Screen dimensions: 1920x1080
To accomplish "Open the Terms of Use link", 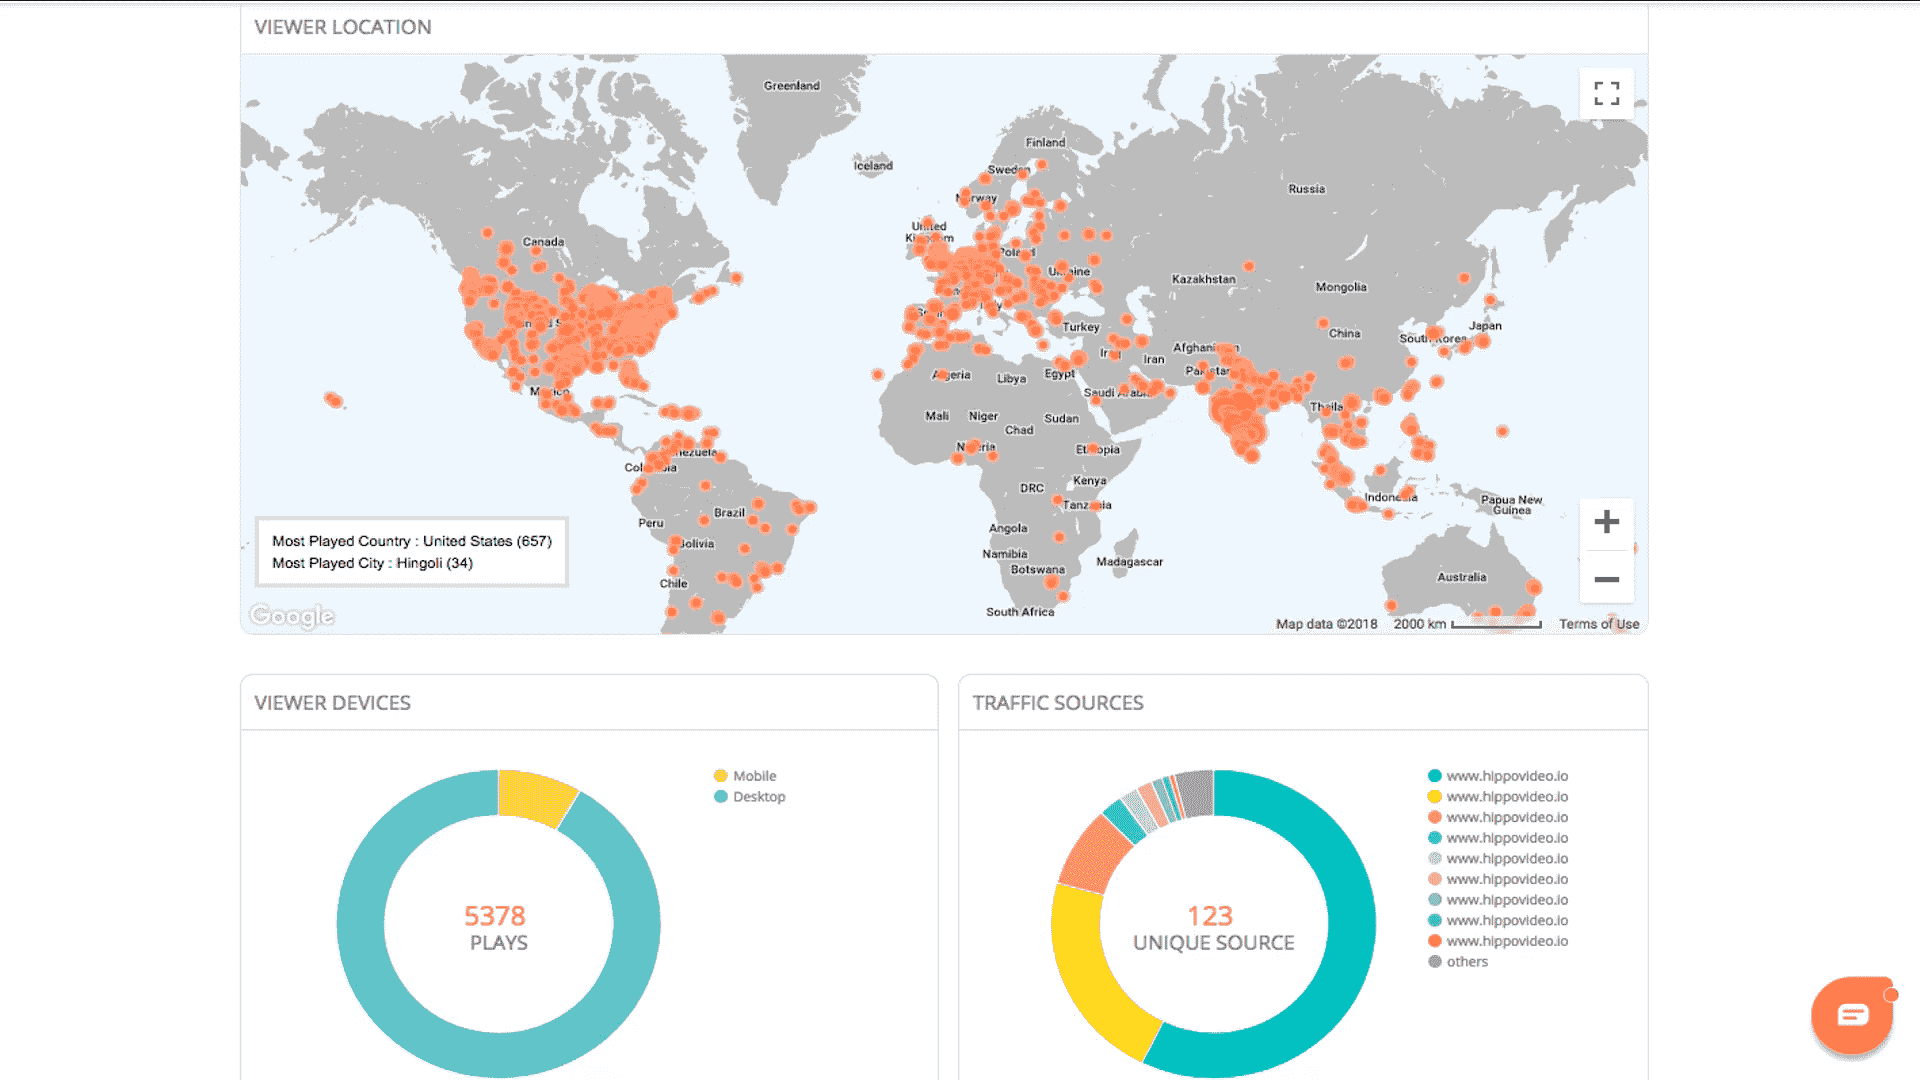I will click(x=1598, y=624).
